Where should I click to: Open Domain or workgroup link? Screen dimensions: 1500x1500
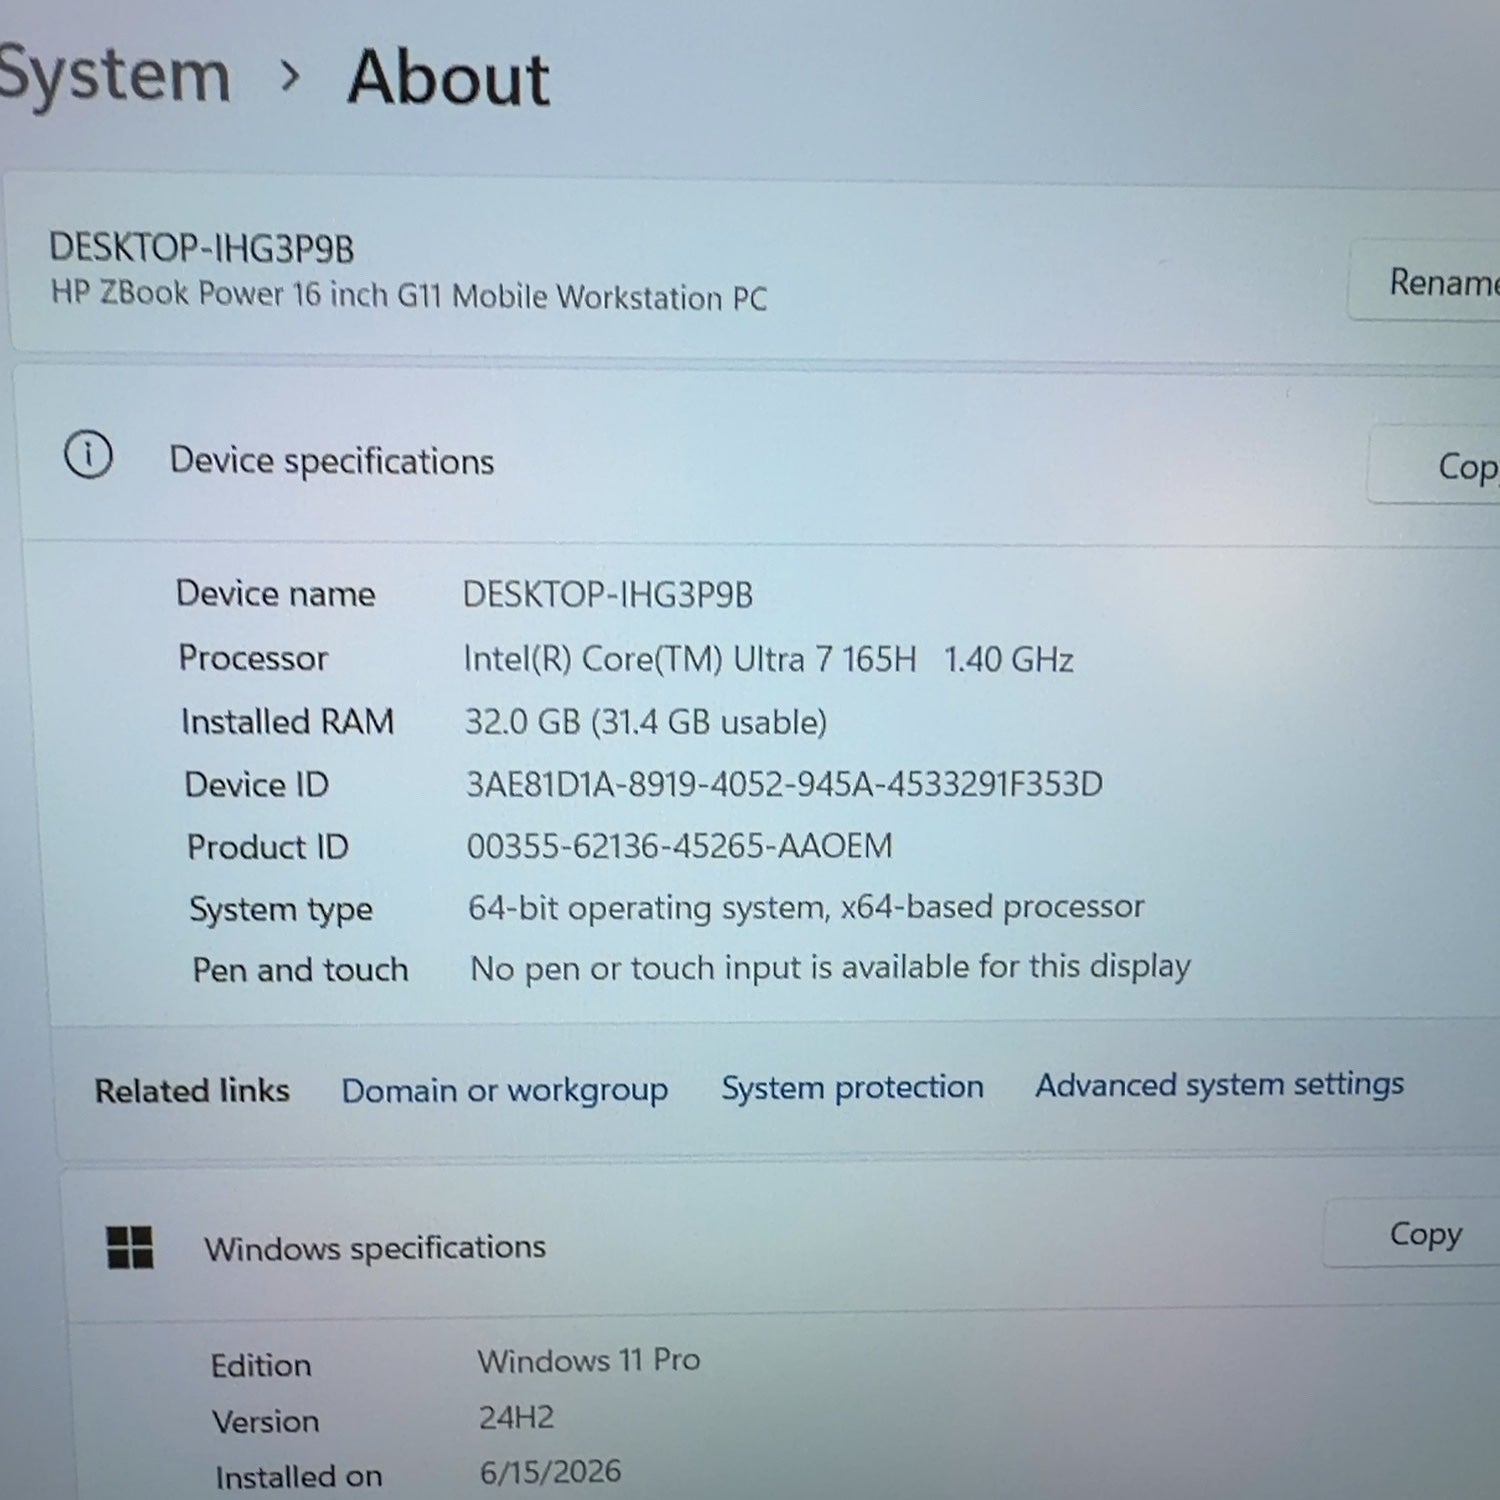point(505,1090)
